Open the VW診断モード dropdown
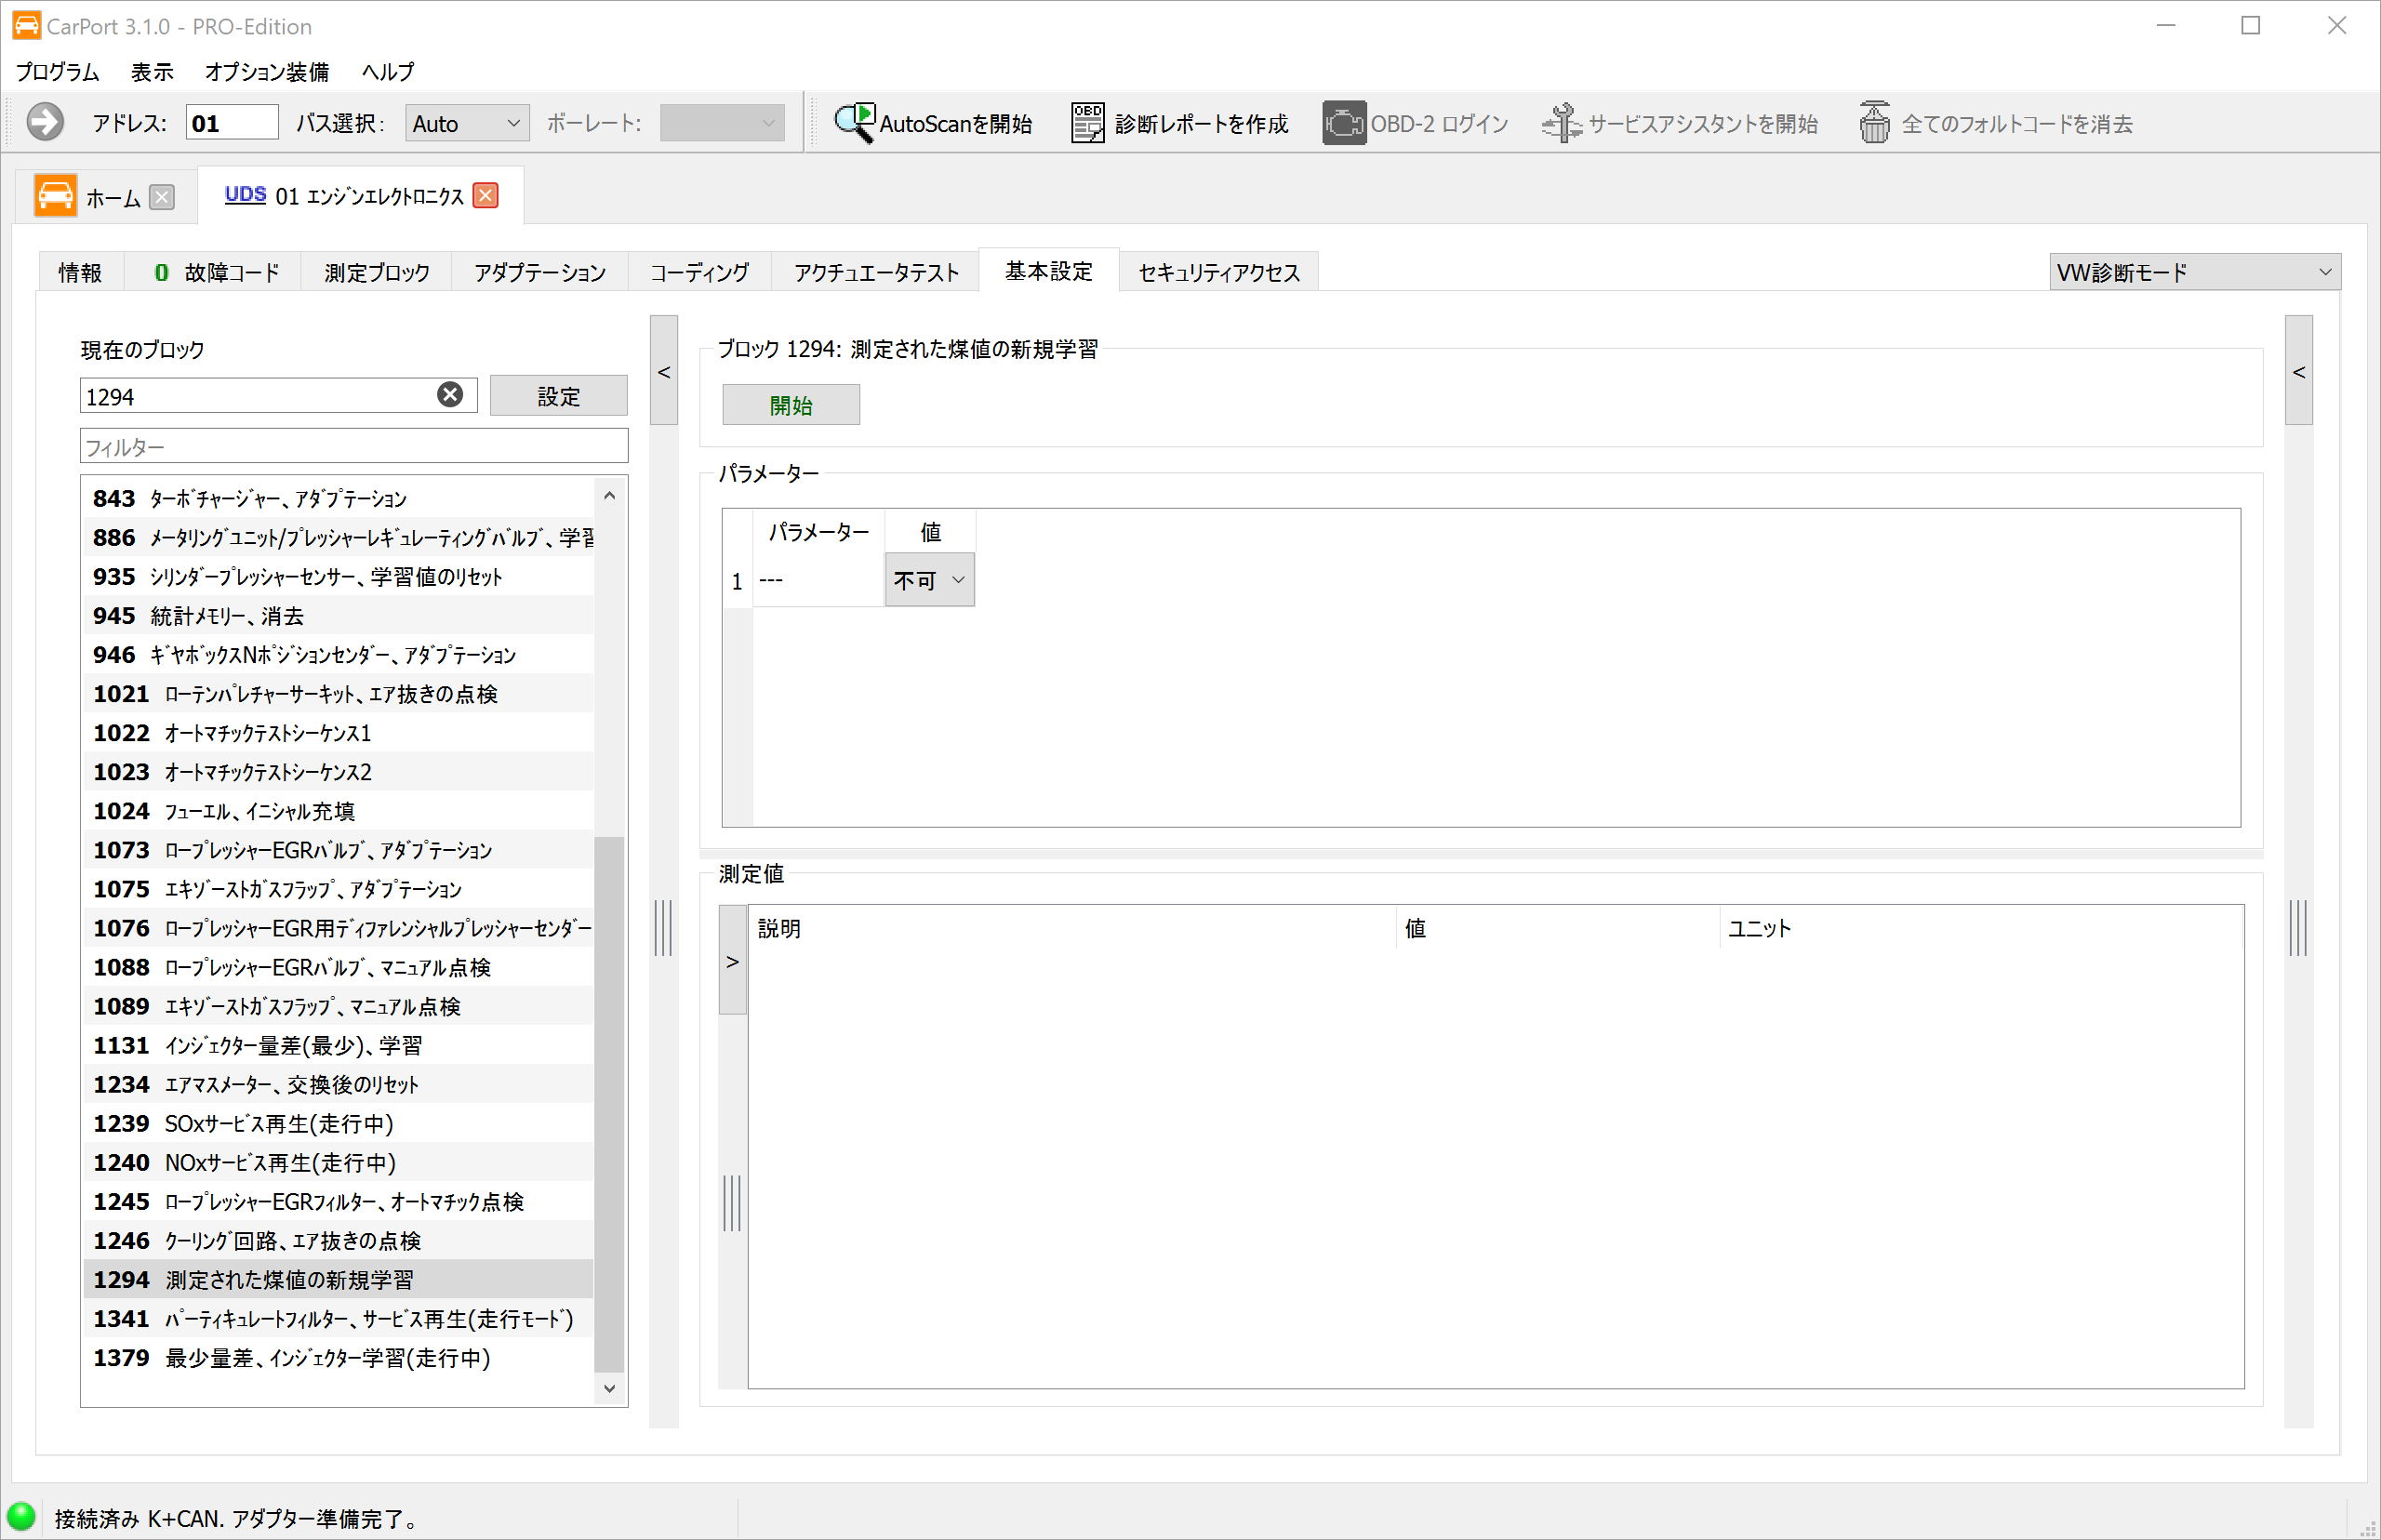Viewport: 2381px width, 1540px height. [x=2194, y=272]
